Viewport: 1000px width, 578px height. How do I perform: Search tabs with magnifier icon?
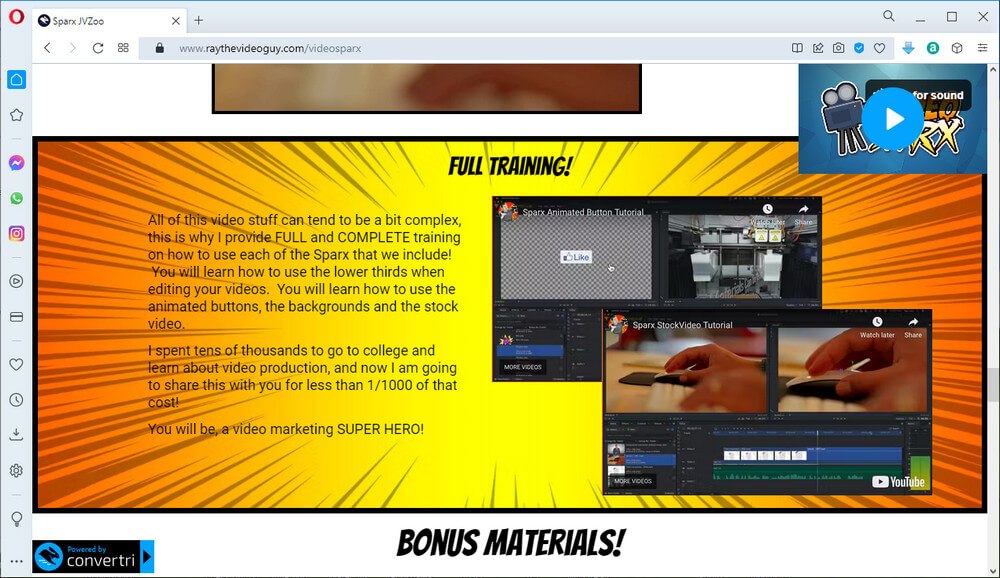888,17
